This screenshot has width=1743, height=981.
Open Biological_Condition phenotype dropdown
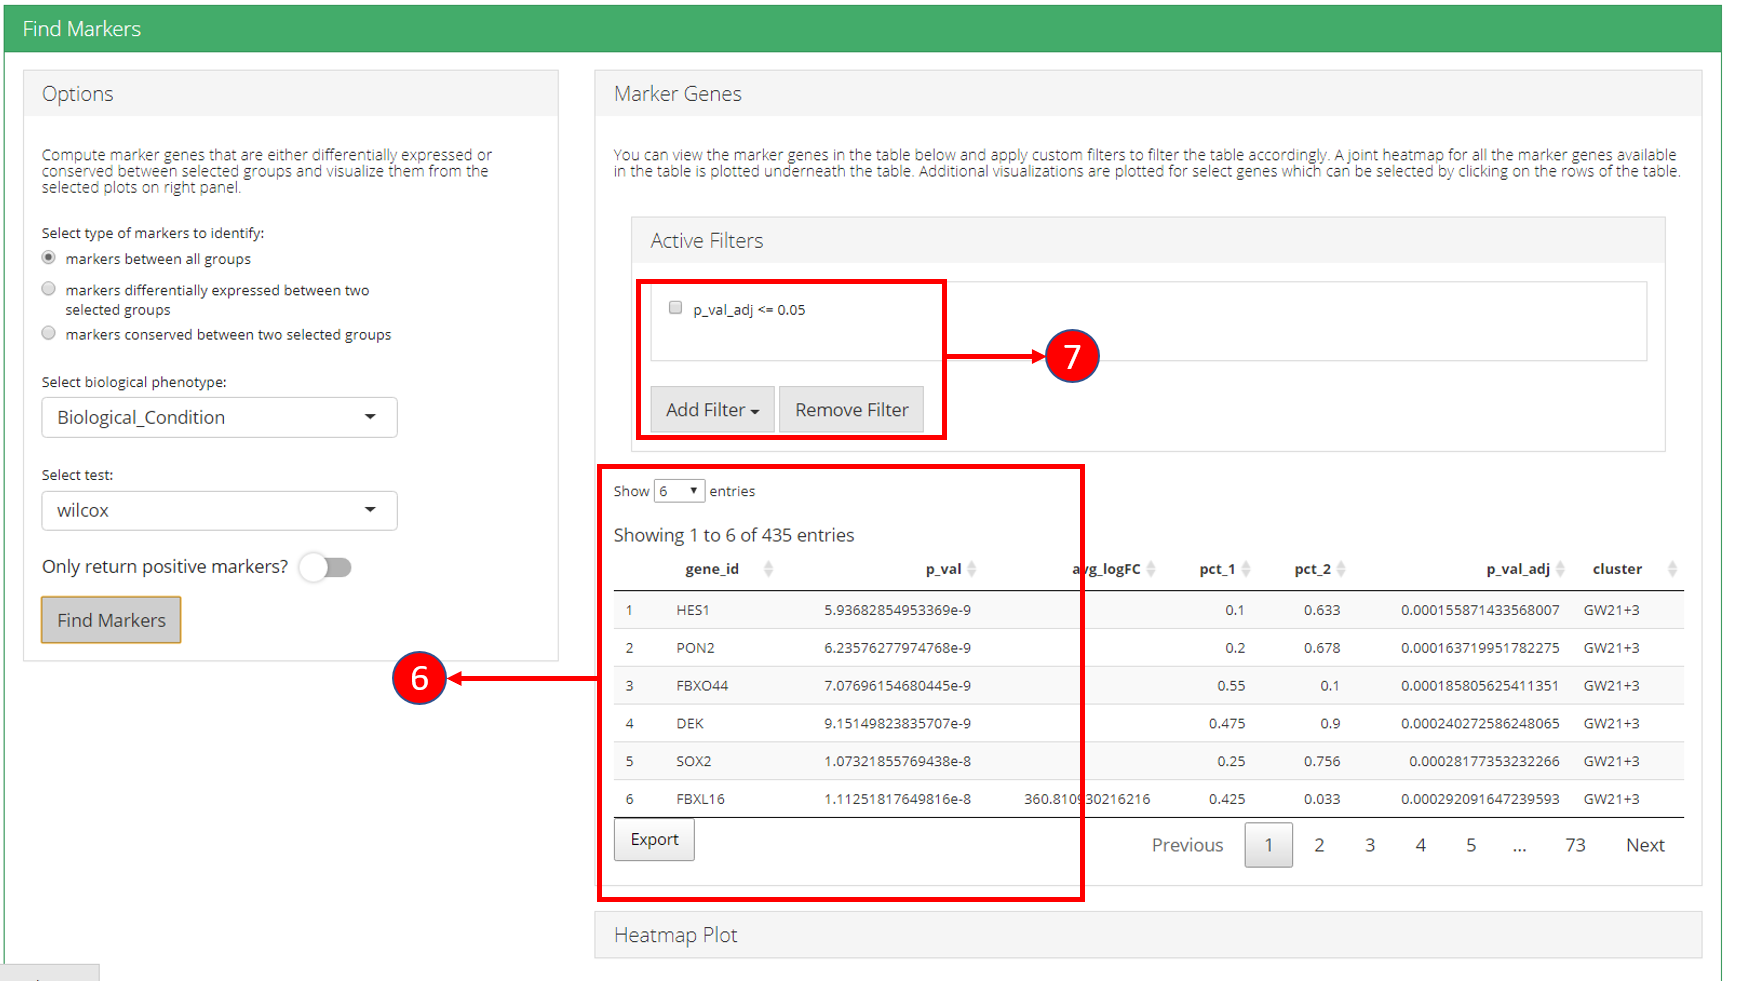[x=219, y=418]
